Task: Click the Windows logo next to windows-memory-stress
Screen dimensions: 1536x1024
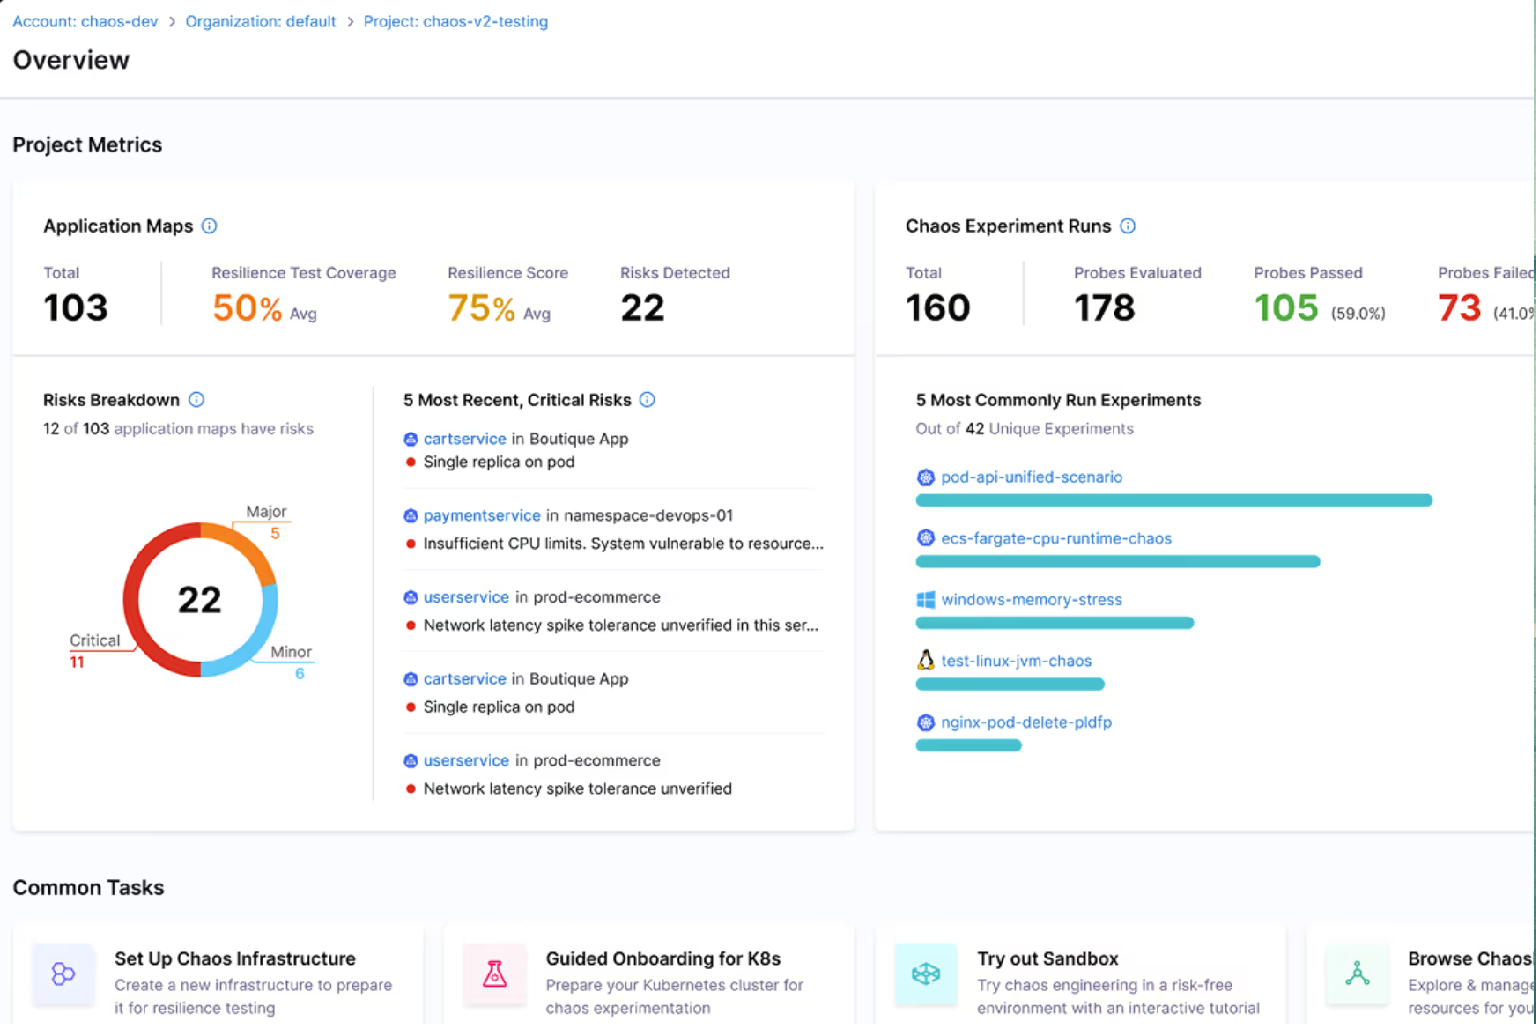Action: (x=925, y=599)
